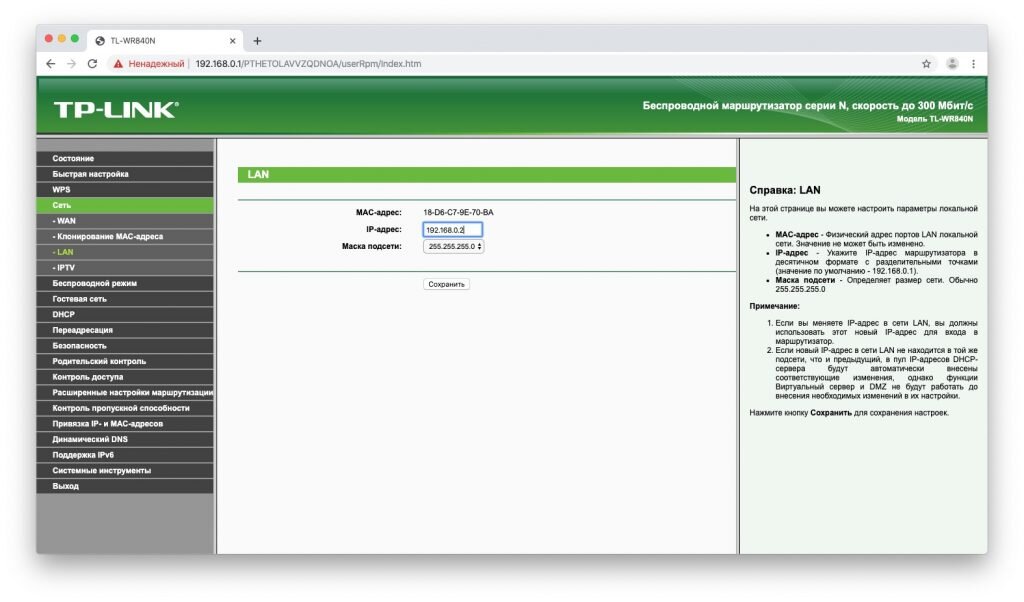
Task: Click the MAC-адрес field label
Action: pos(379,212)
